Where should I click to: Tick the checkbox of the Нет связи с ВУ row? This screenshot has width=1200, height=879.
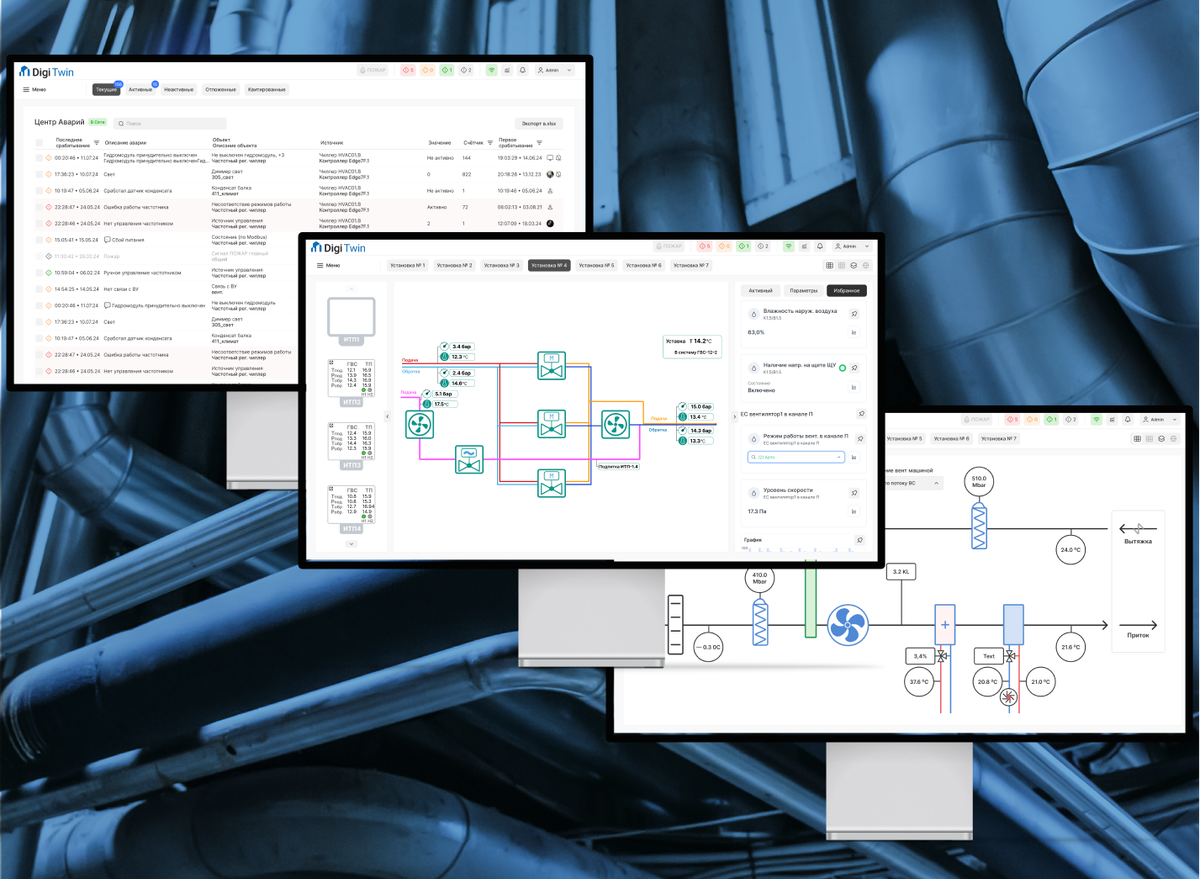(40, 289)
